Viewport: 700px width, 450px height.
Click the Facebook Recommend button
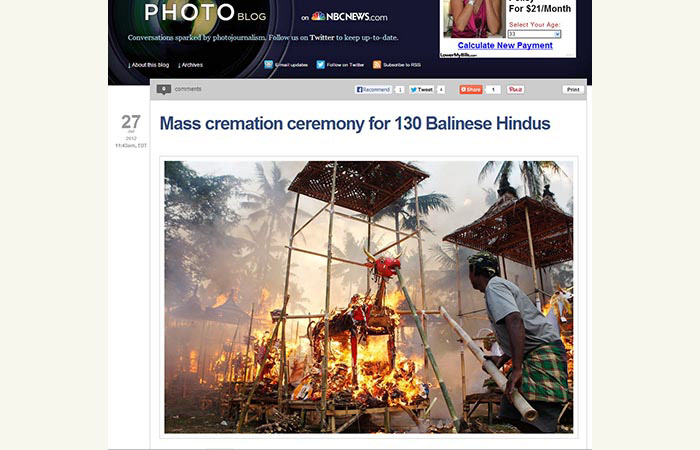pos(373,89)
